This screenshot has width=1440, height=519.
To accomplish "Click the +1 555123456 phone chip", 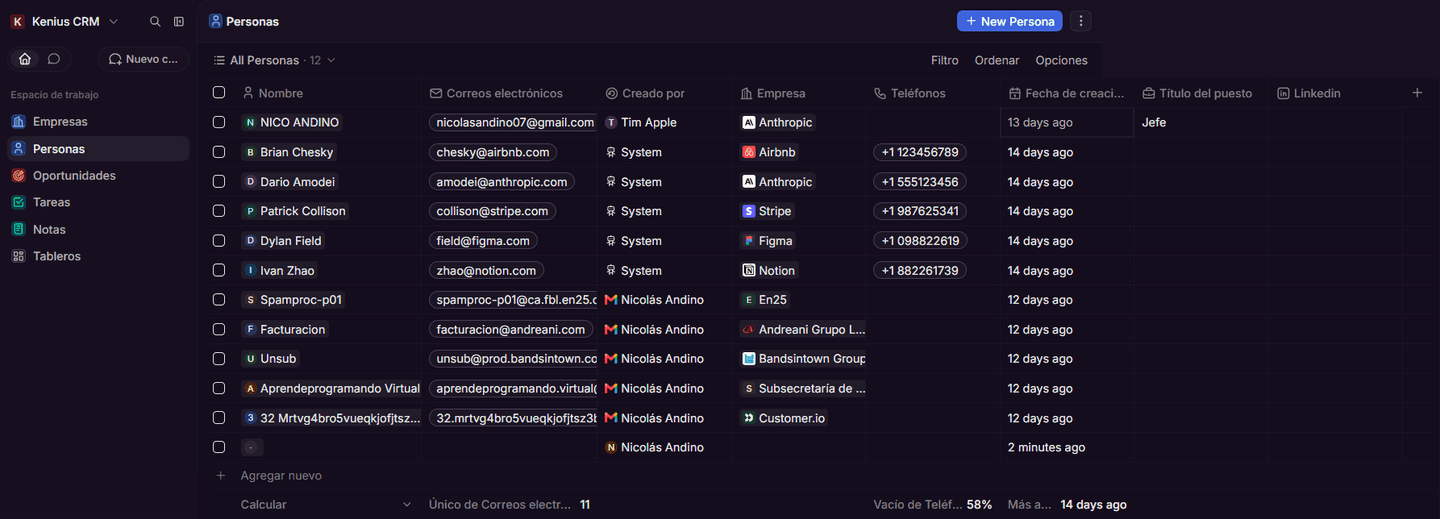I will [919, 182].
